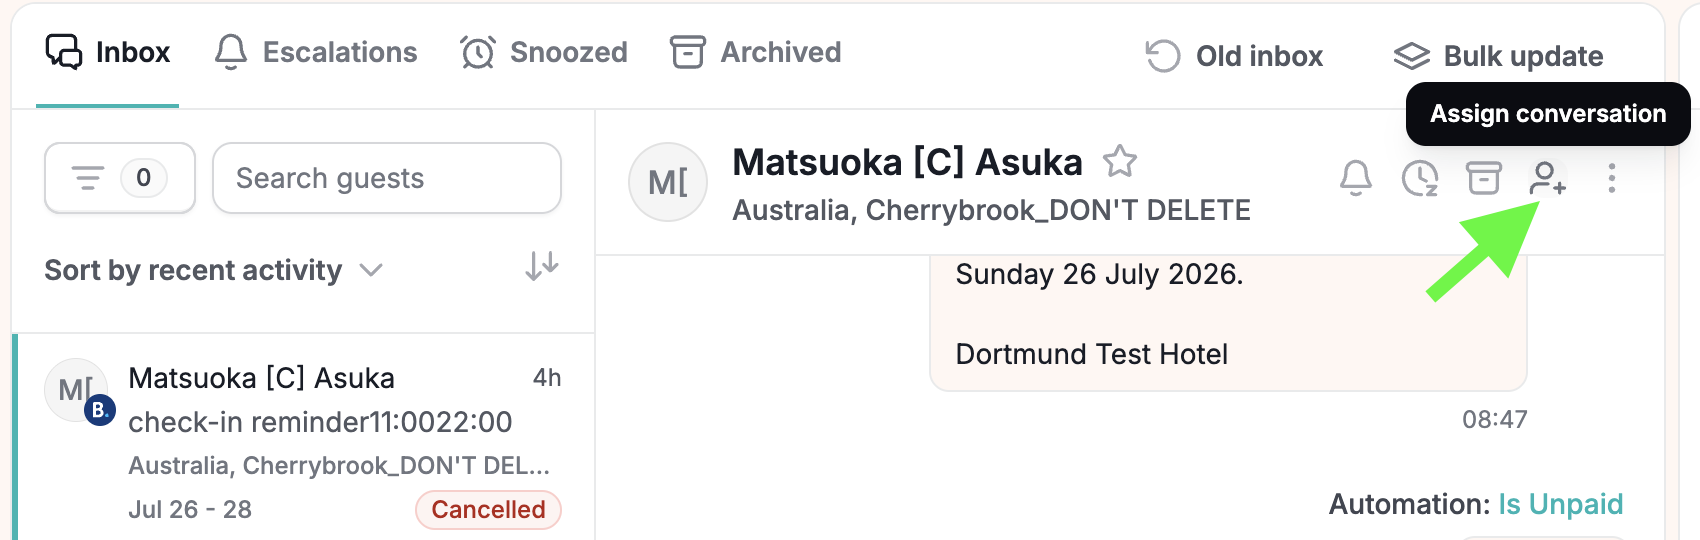Switch to the Escalations tab

pos(316,52)
